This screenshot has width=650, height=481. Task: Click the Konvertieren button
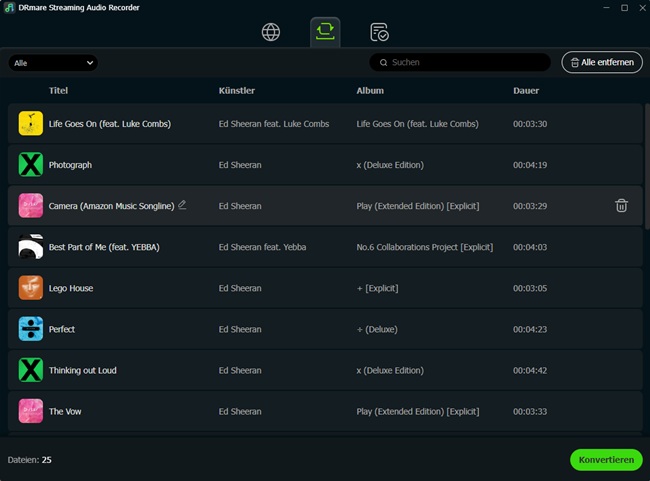coord(606,459)
